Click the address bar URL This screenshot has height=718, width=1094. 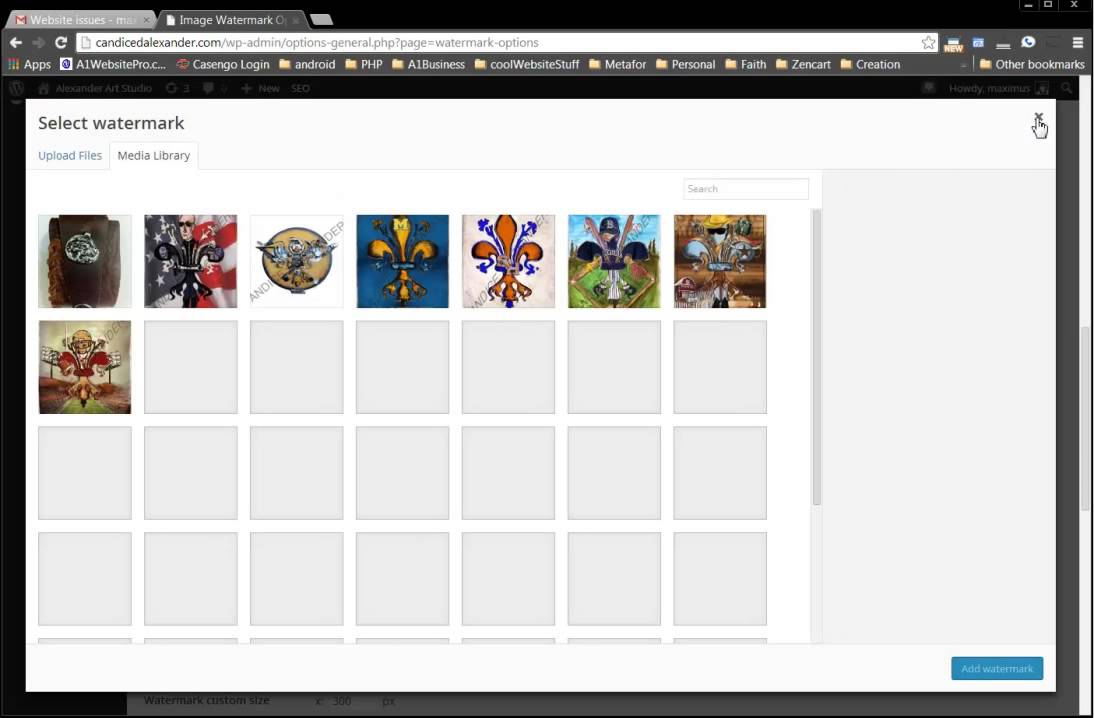click(317, 43)
